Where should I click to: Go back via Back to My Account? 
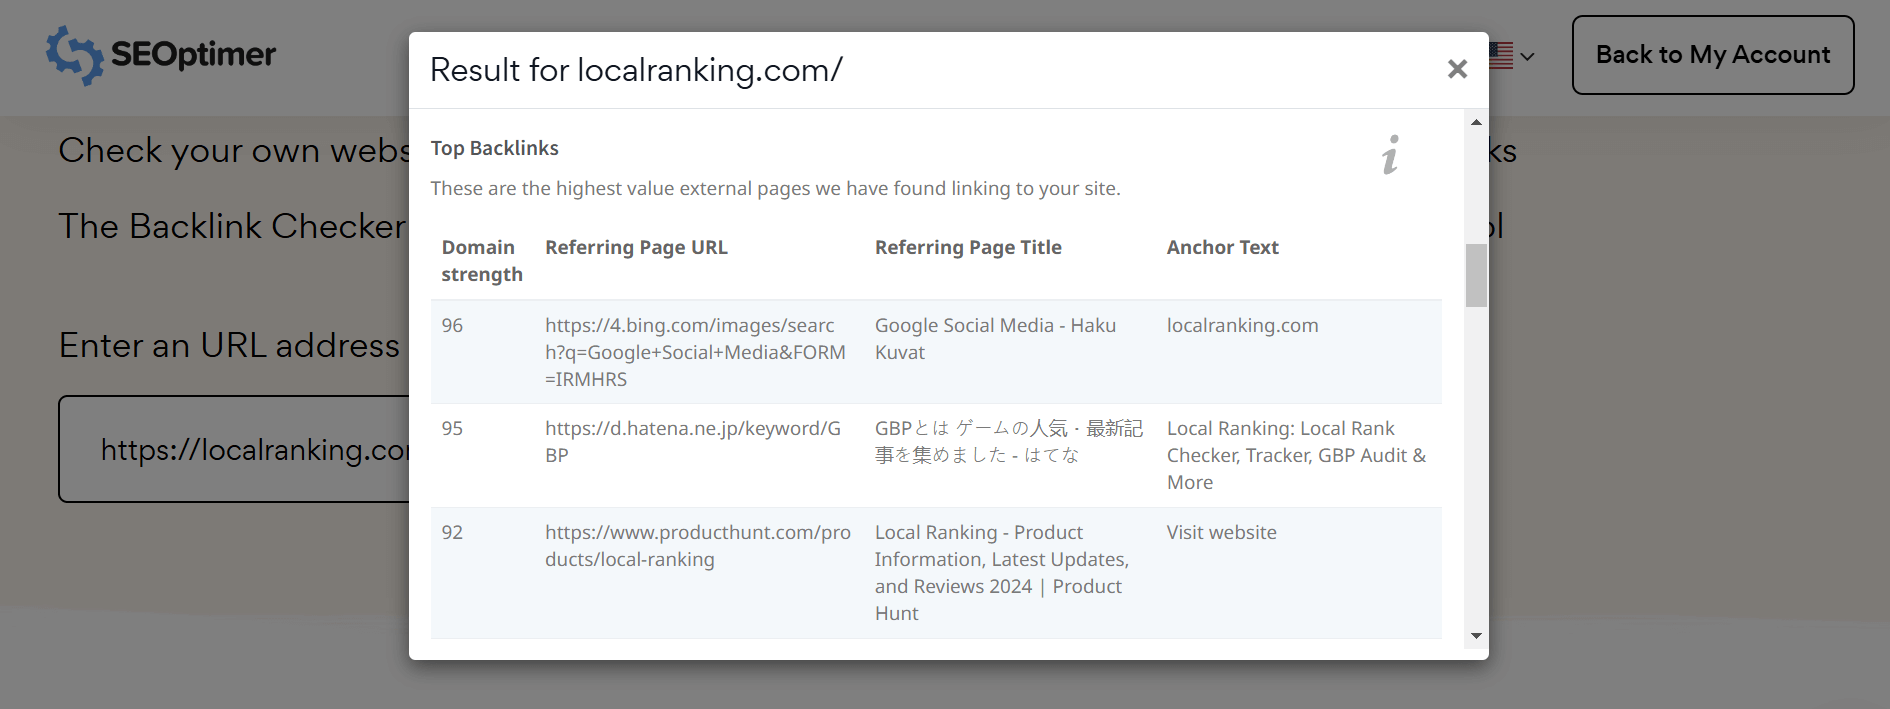click(x=1712, y=55)
